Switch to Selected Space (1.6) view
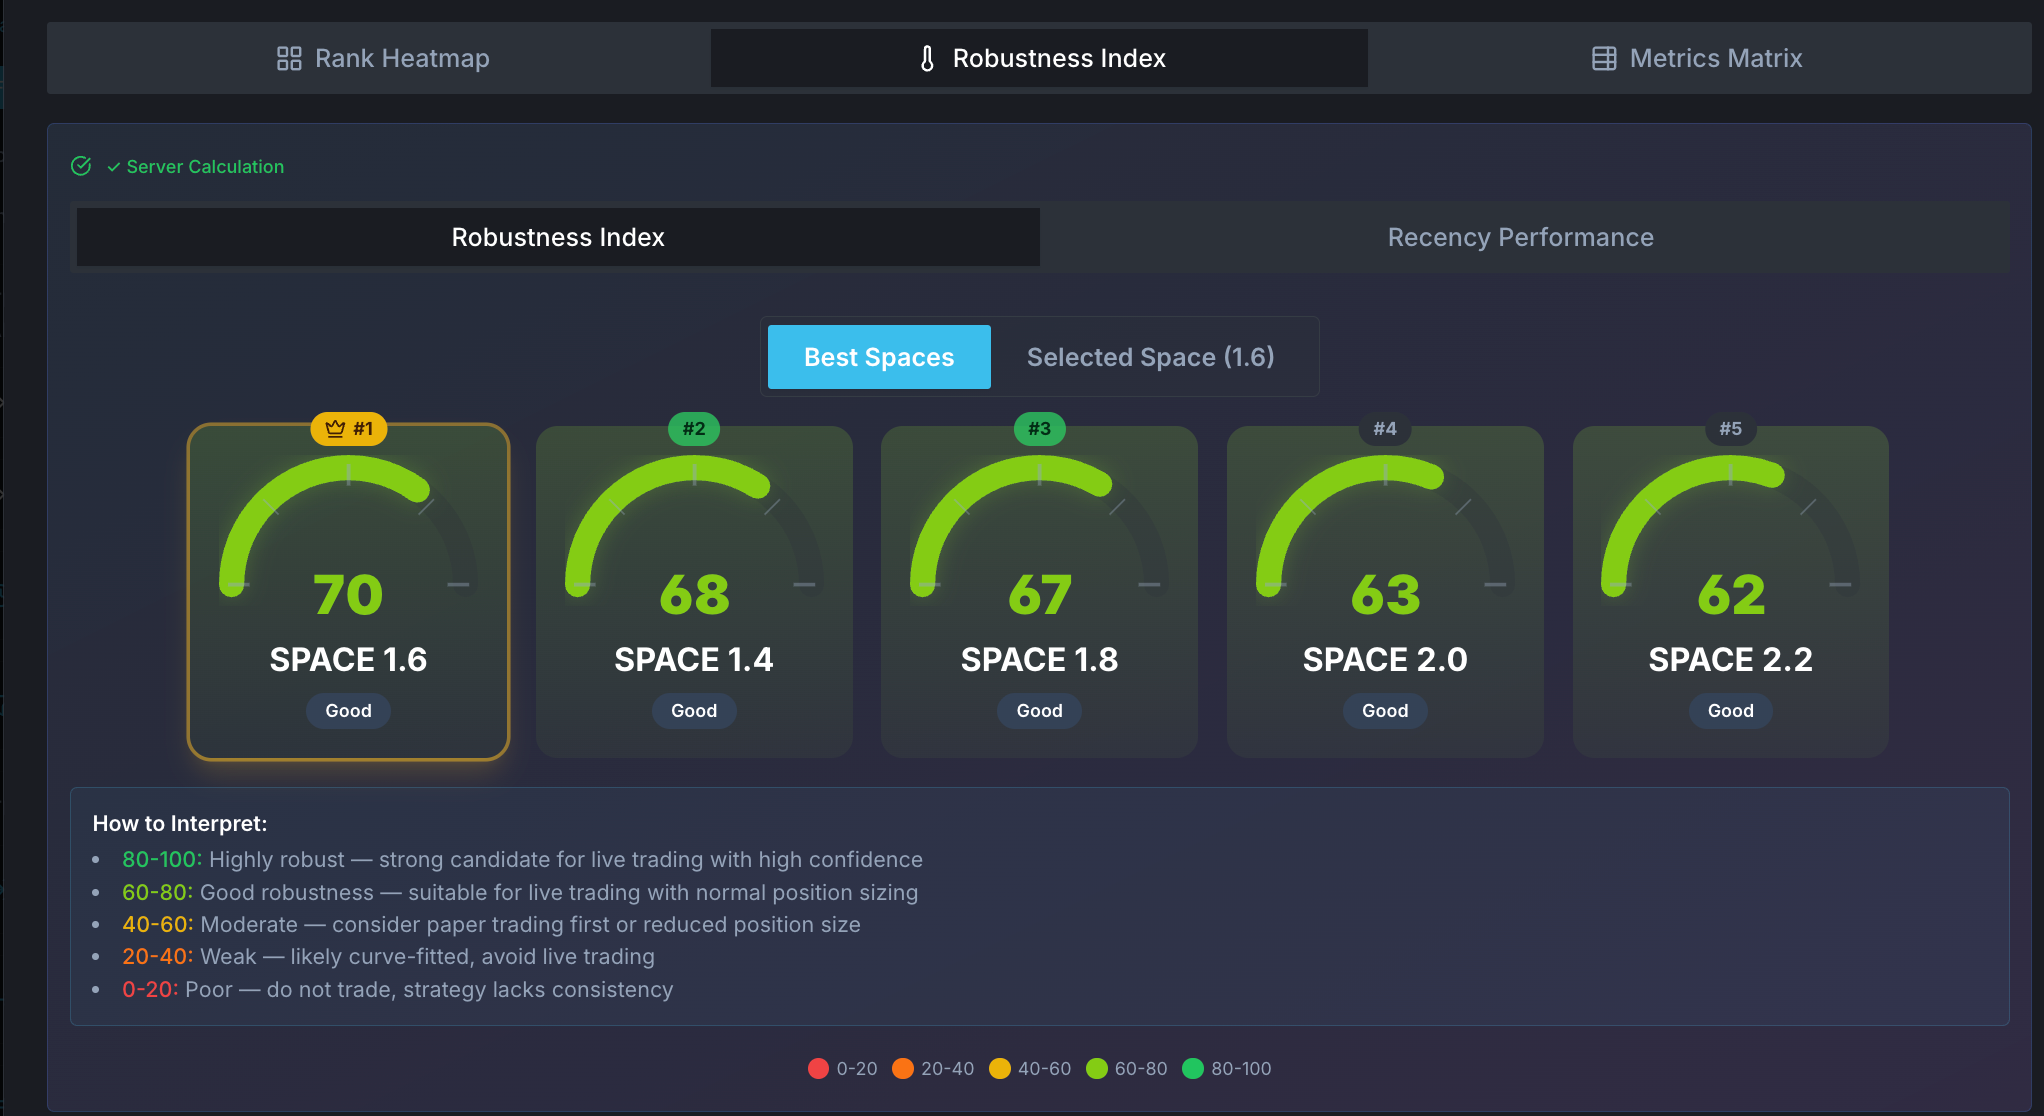 pyautogui.click(x=1151, y=357)
